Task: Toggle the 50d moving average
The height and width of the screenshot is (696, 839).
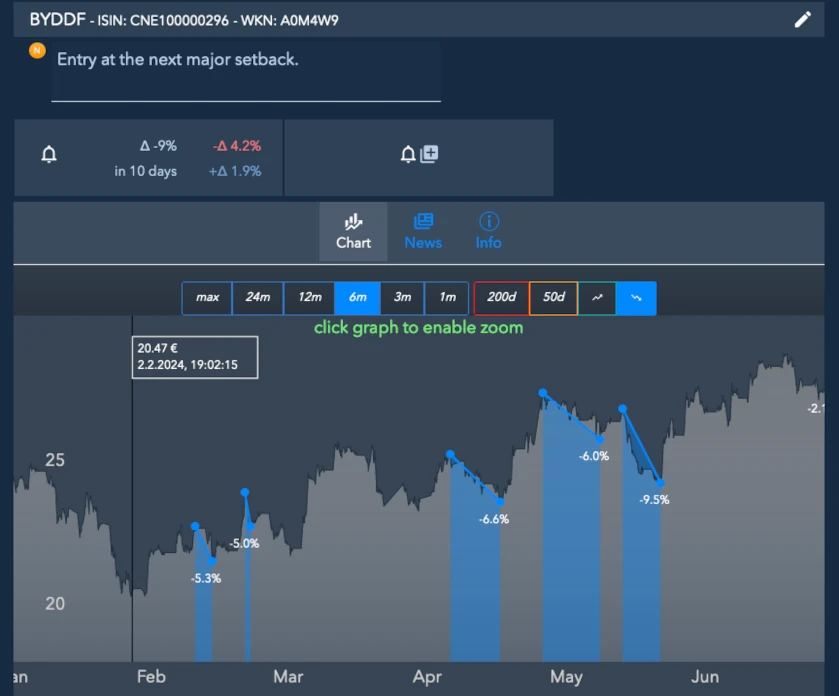Action: (553, 298)
